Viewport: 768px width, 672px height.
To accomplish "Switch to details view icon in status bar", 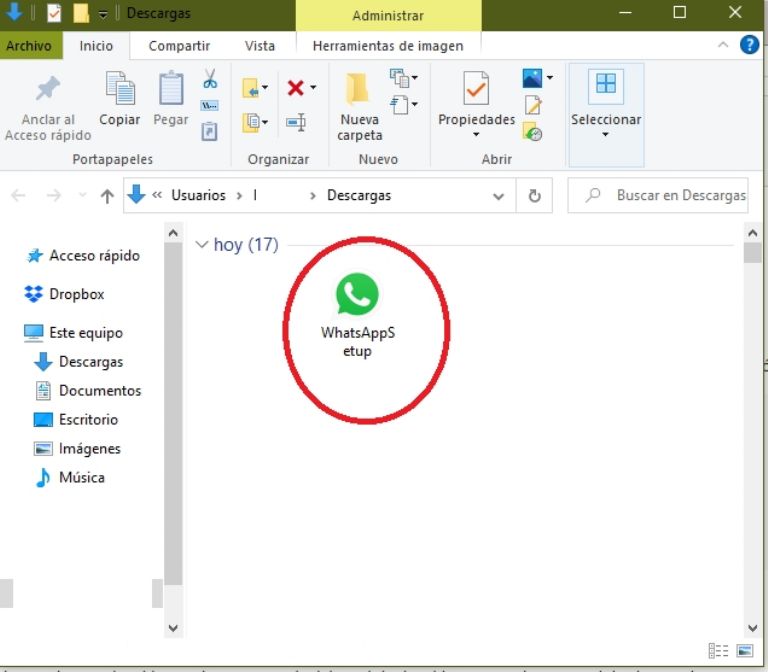I will coord(718,650).
